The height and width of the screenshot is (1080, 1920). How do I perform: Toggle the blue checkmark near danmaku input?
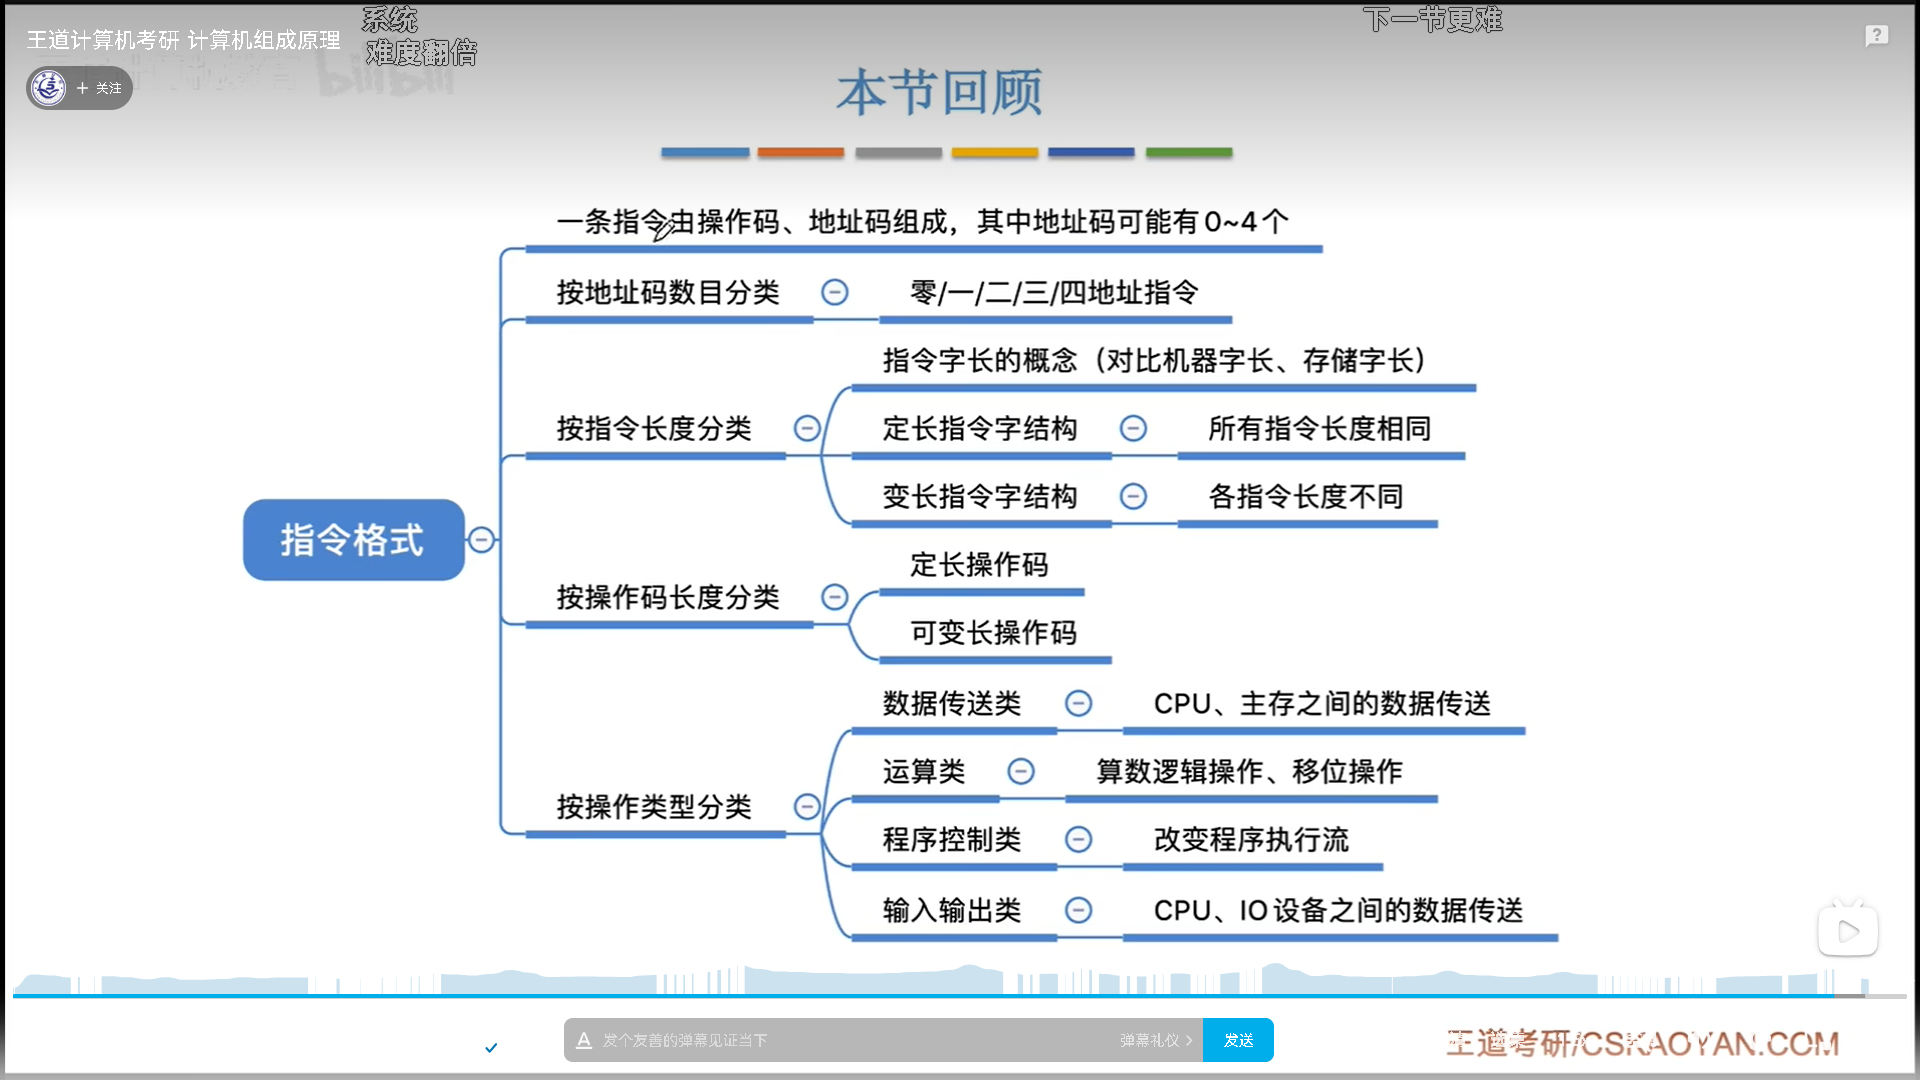[x=491, y=1048]
